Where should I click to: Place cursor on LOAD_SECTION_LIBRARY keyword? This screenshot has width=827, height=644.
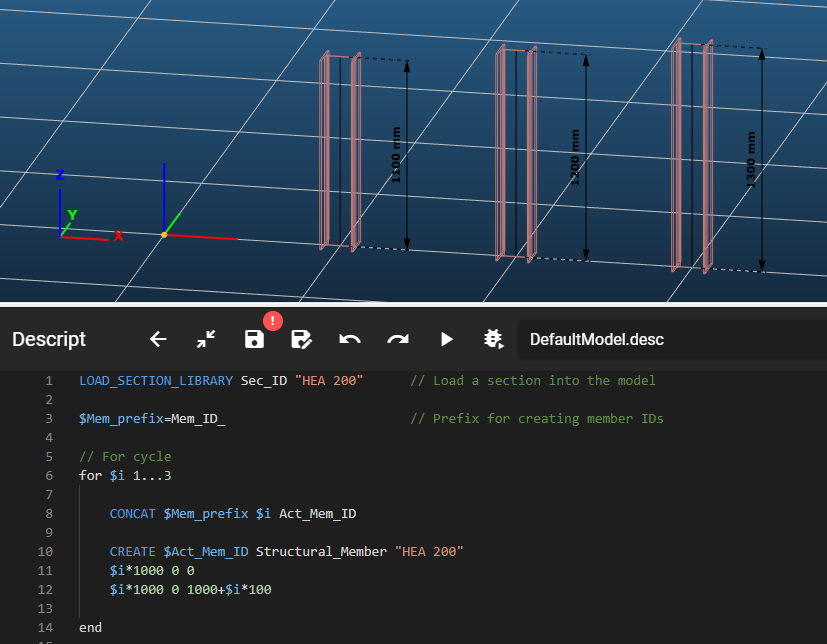pyautogui.click(x=156, y=381)
